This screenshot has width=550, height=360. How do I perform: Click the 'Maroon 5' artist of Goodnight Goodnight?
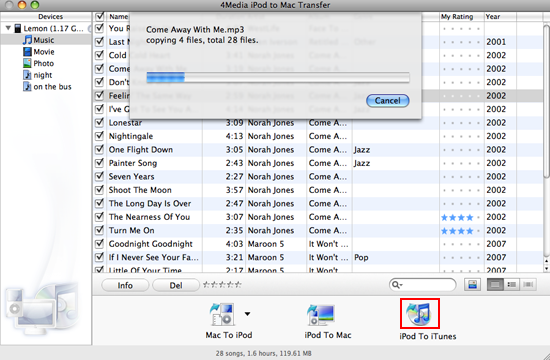(x=266, y=244)
